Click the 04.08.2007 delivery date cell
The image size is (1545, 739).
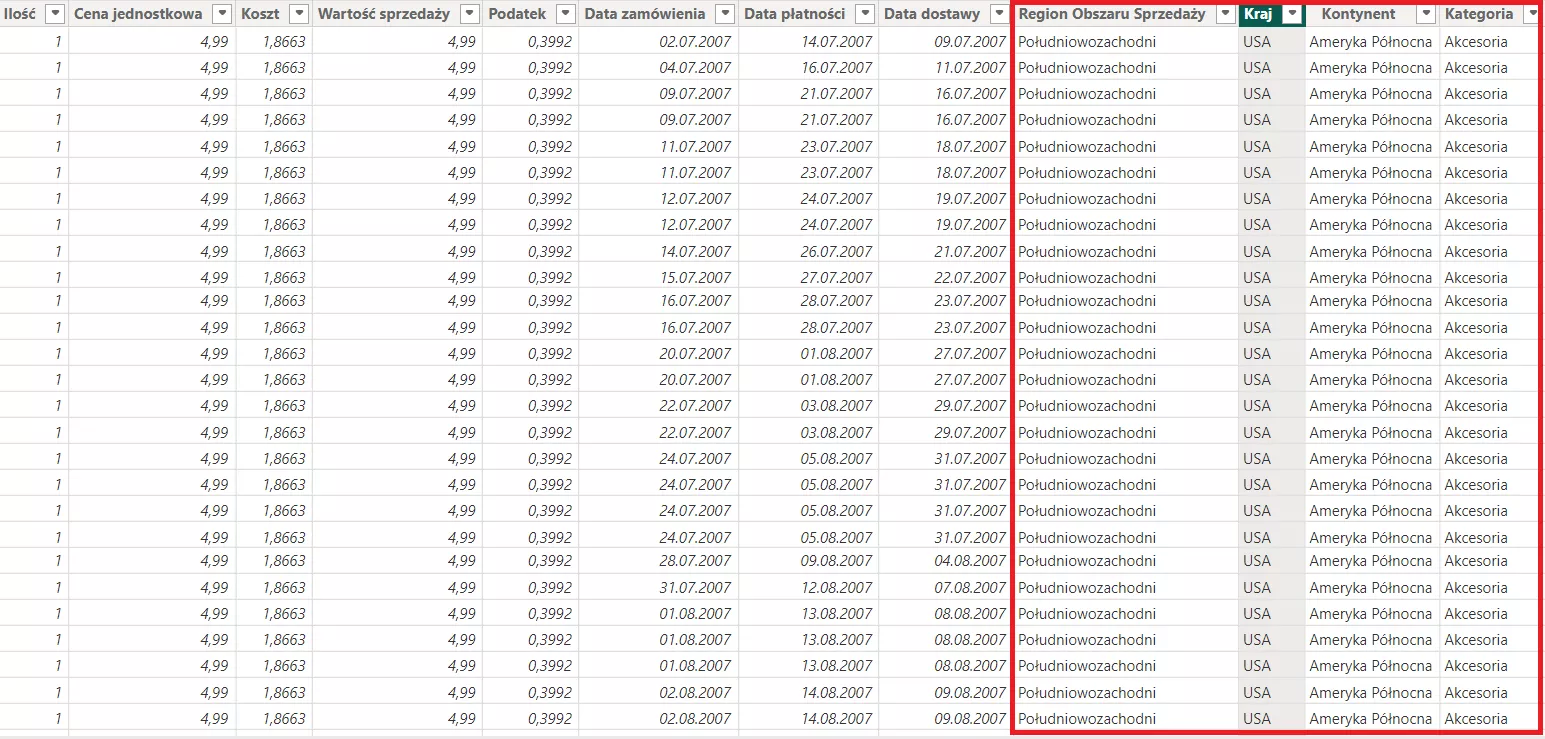[969, 561]
